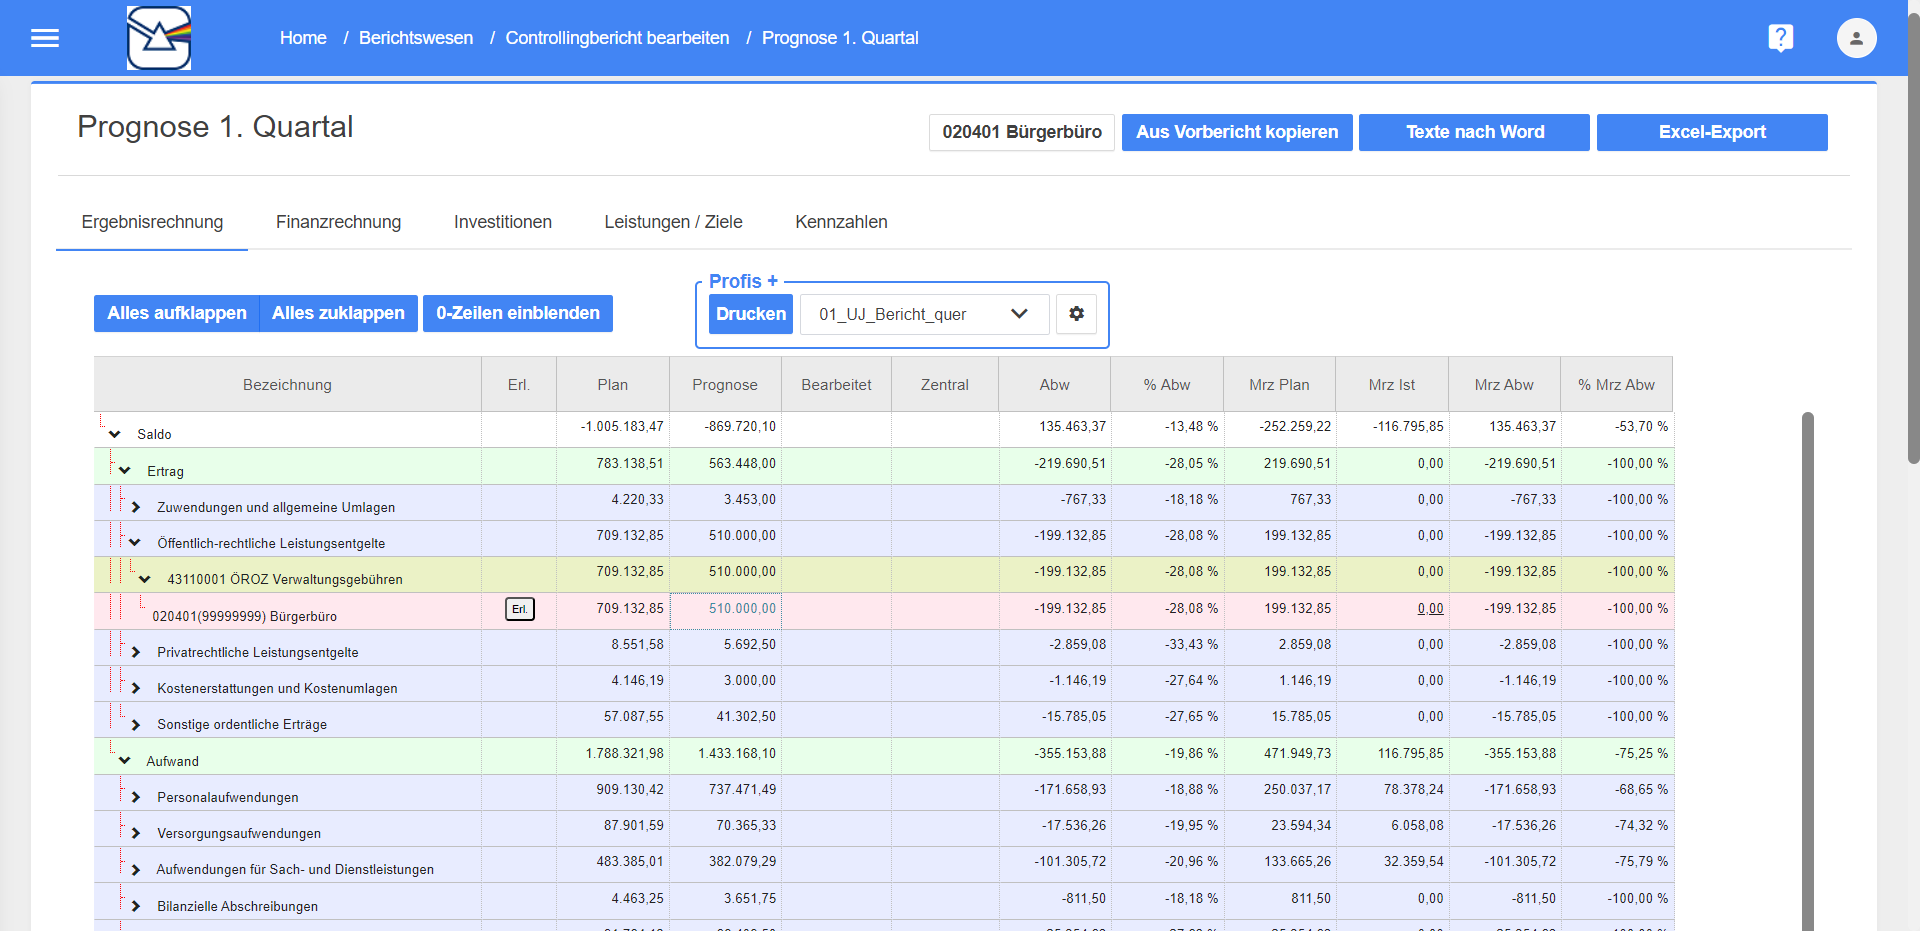
Task: Open the 01_UJ_Bericht_quer profile dropdown
Action: (x=923, y=314)
